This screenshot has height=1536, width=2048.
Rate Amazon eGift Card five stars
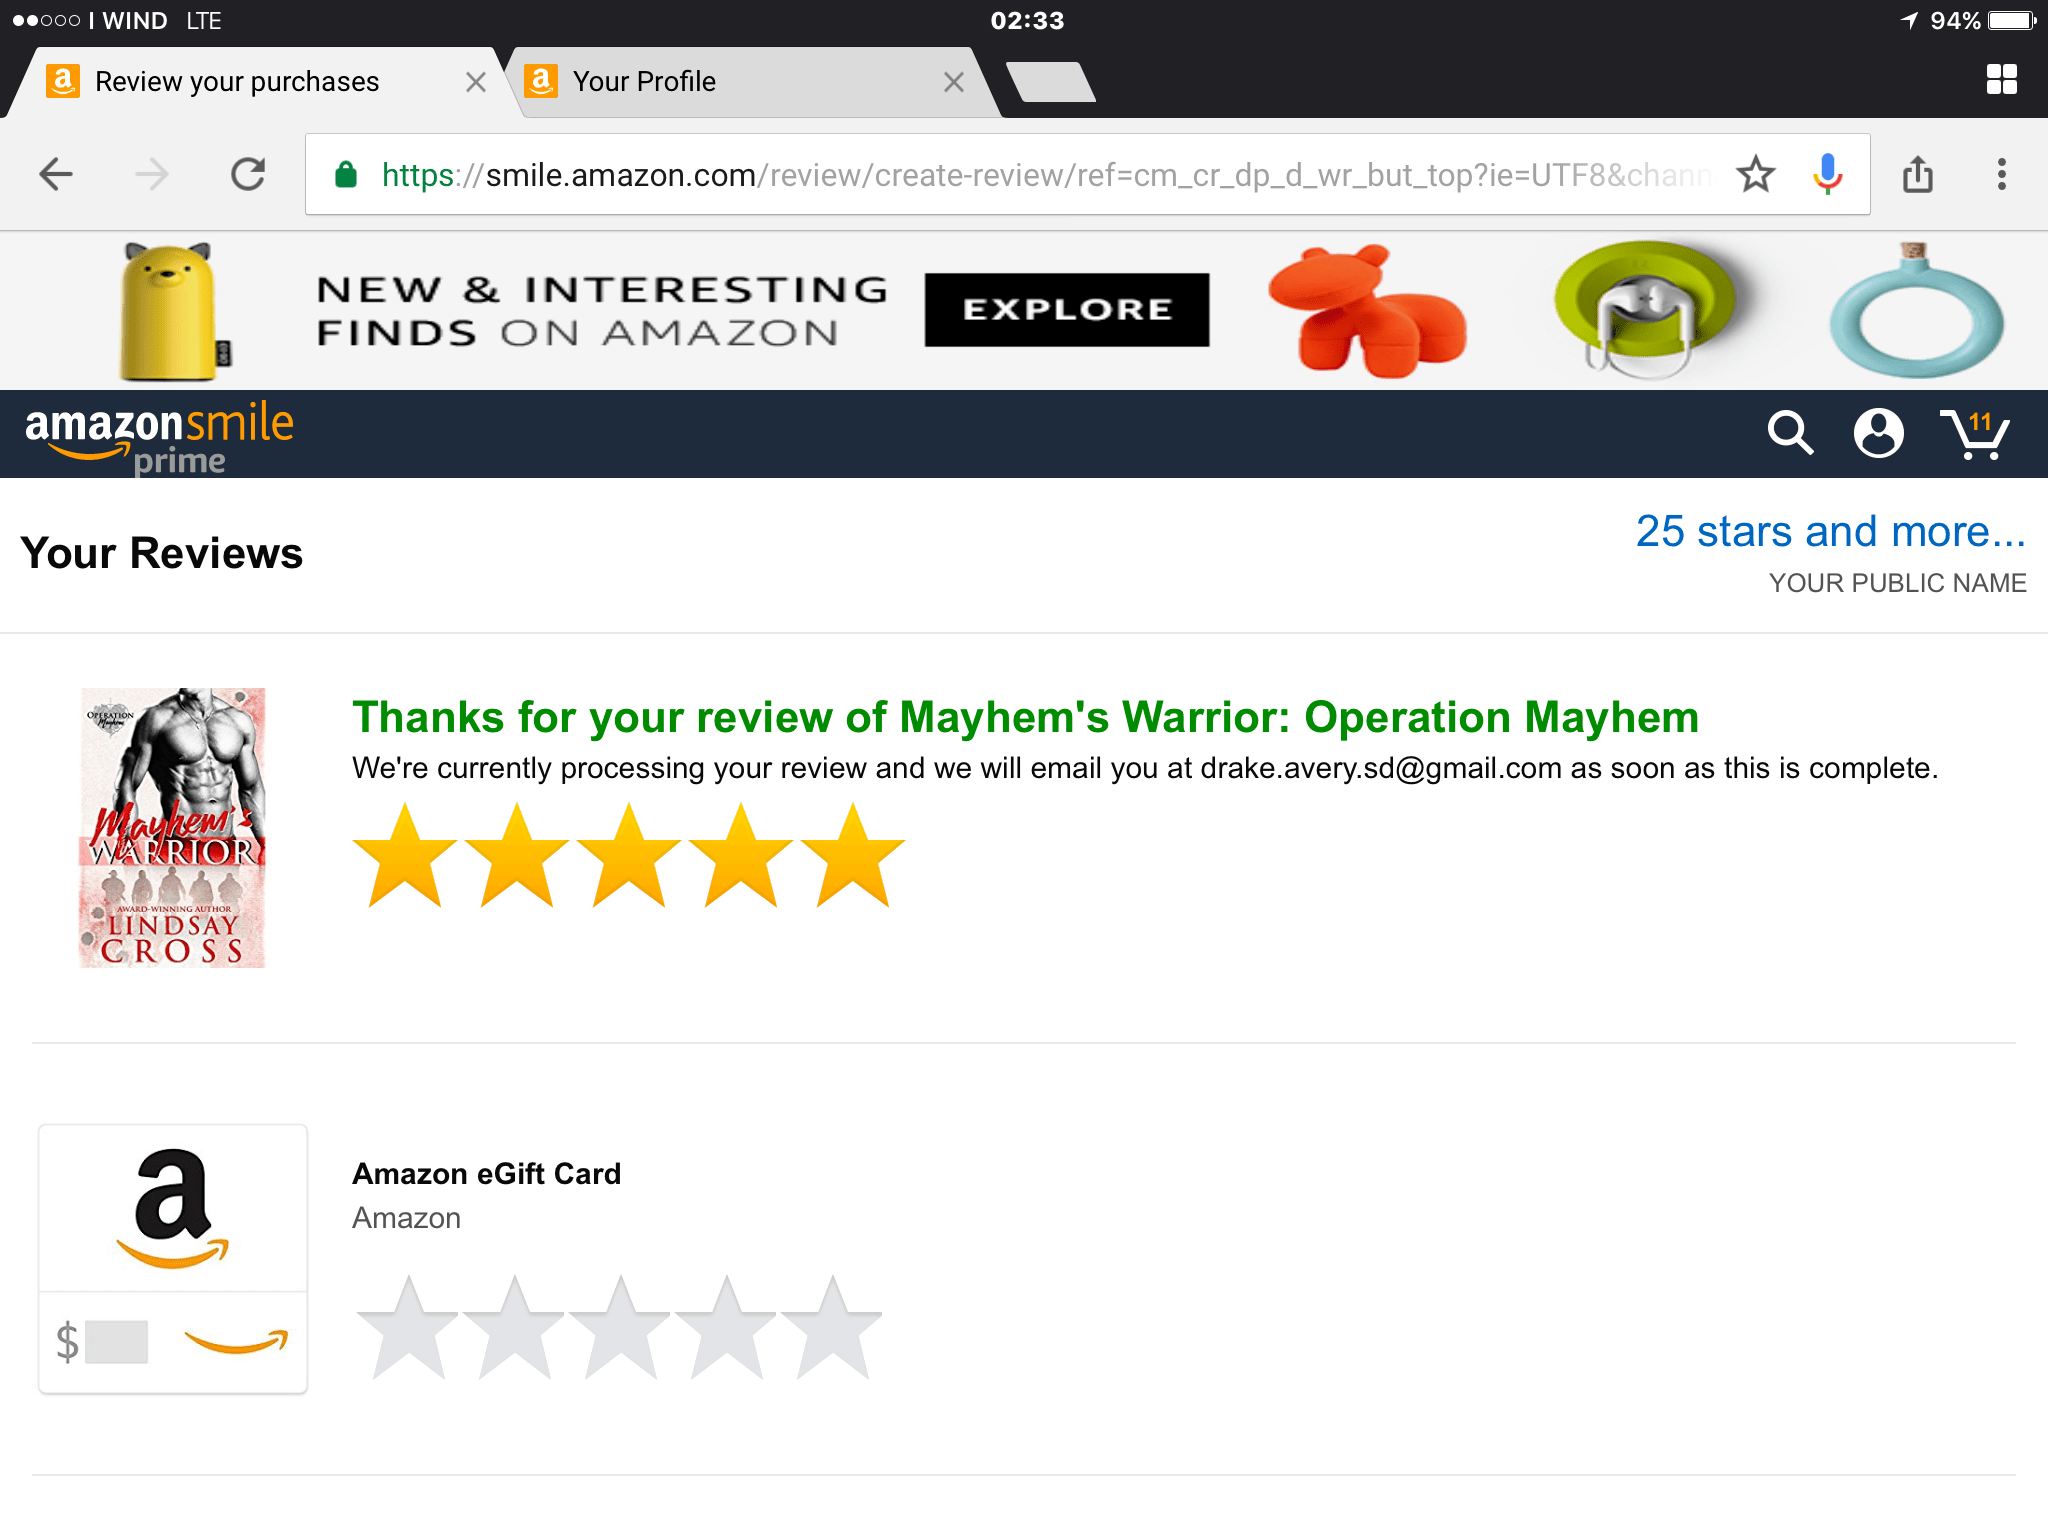[832, 1328]
